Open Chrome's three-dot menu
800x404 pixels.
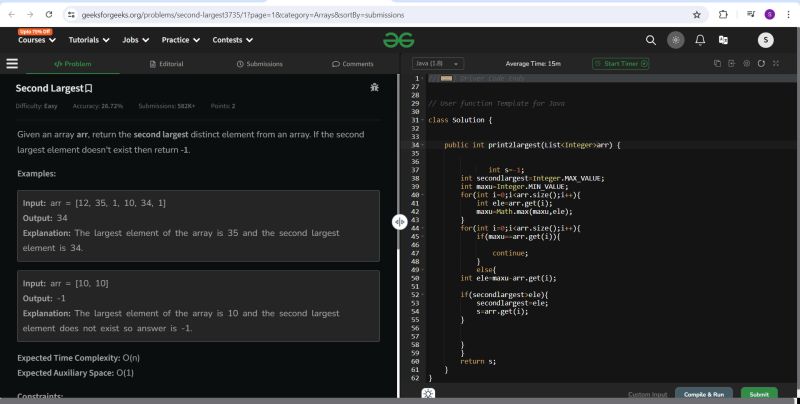point(788,14)
